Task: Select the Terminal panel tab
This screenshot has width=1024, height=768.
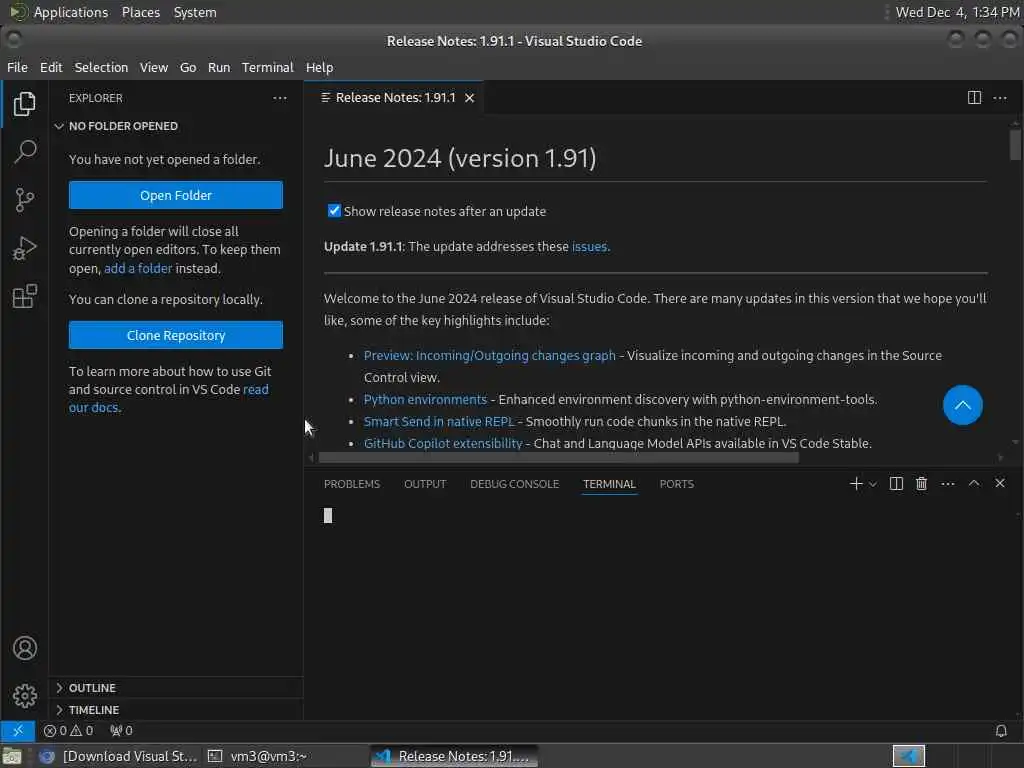Action: tap(609, 484)
